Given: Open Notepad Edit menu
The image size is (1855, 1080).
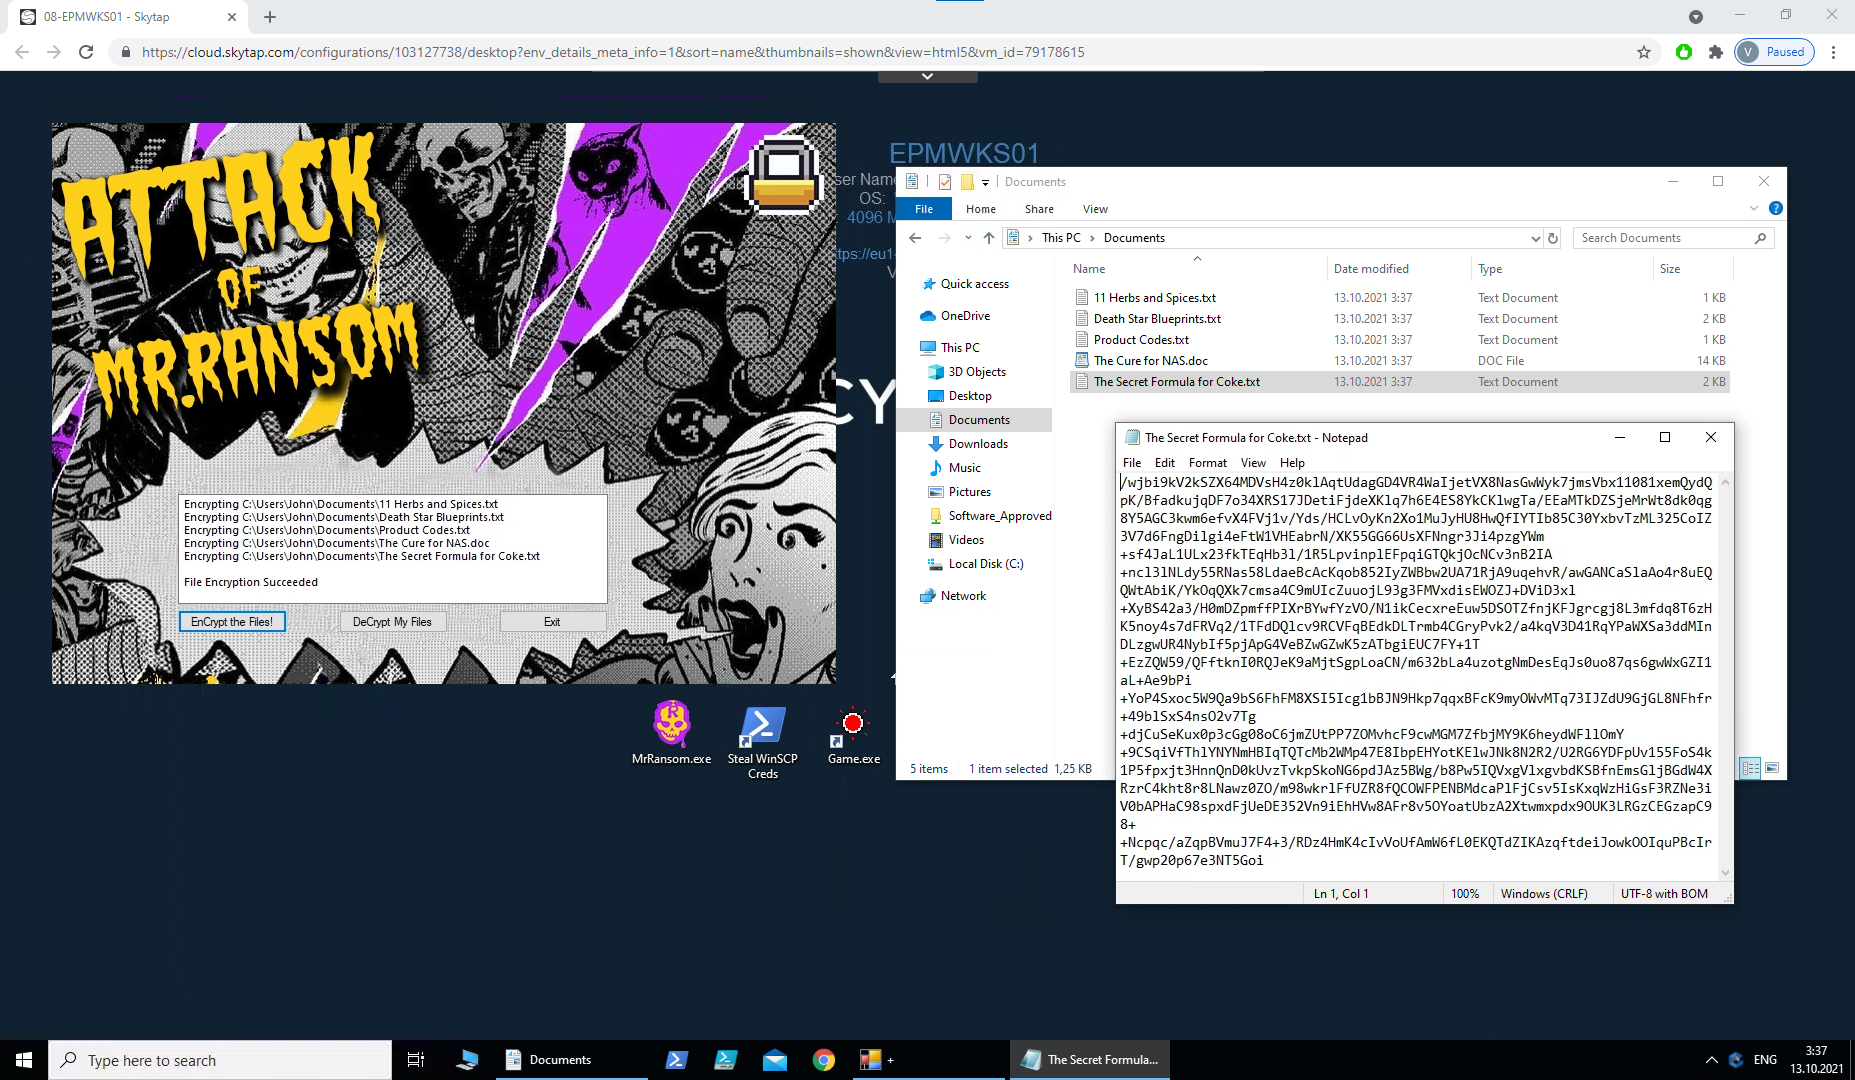Looking at the screenshot, I should click(x=1165, y=463).
